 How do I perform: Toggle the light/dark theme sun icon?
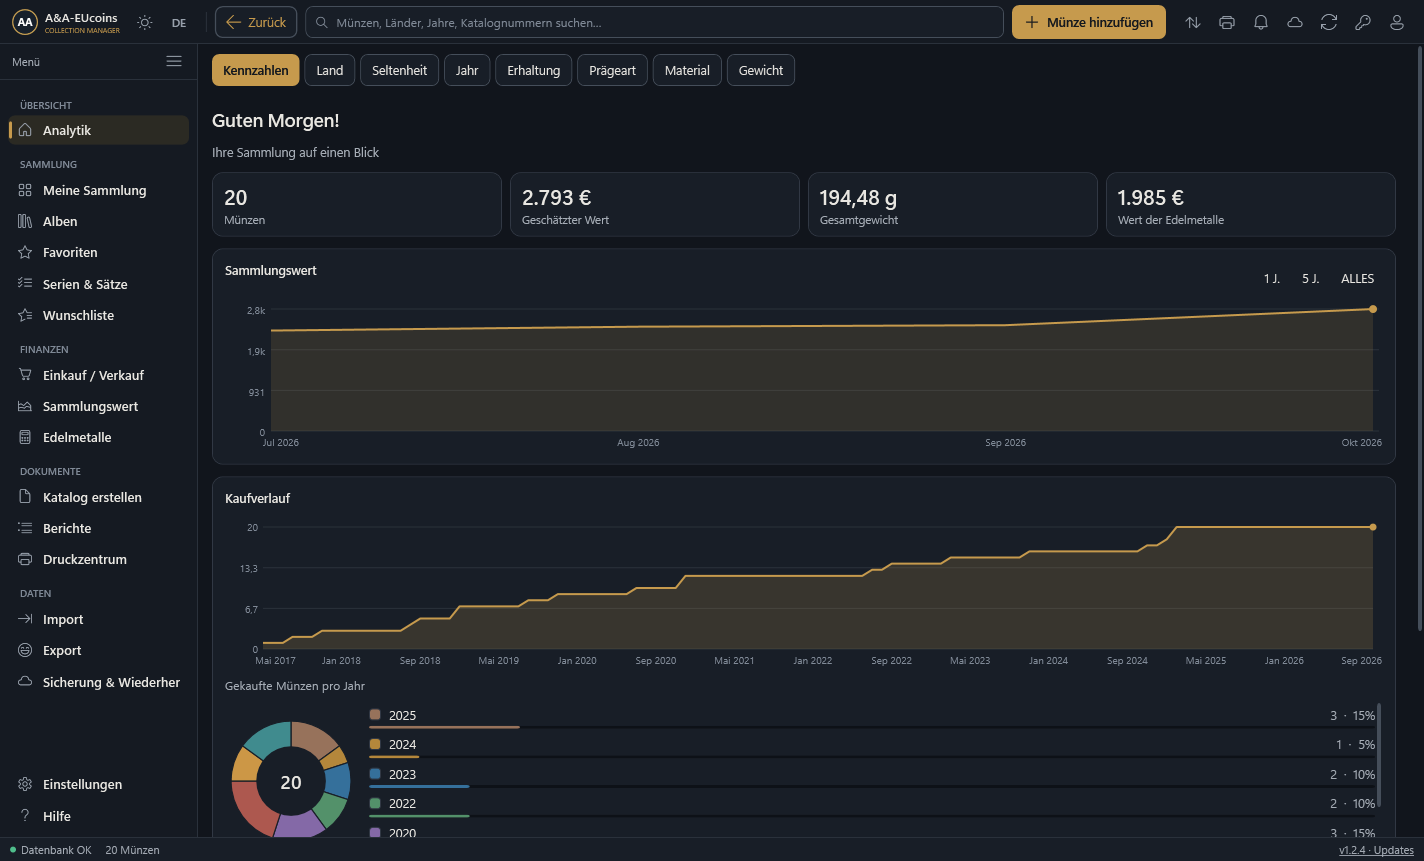[145, 22]
